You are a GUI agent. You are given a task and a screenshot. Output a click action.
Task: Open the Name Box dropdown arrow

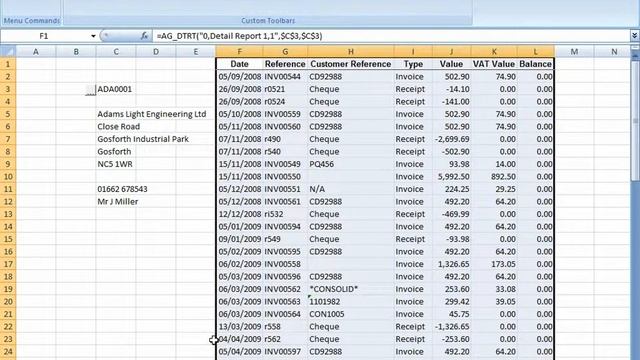coord(93,36)
